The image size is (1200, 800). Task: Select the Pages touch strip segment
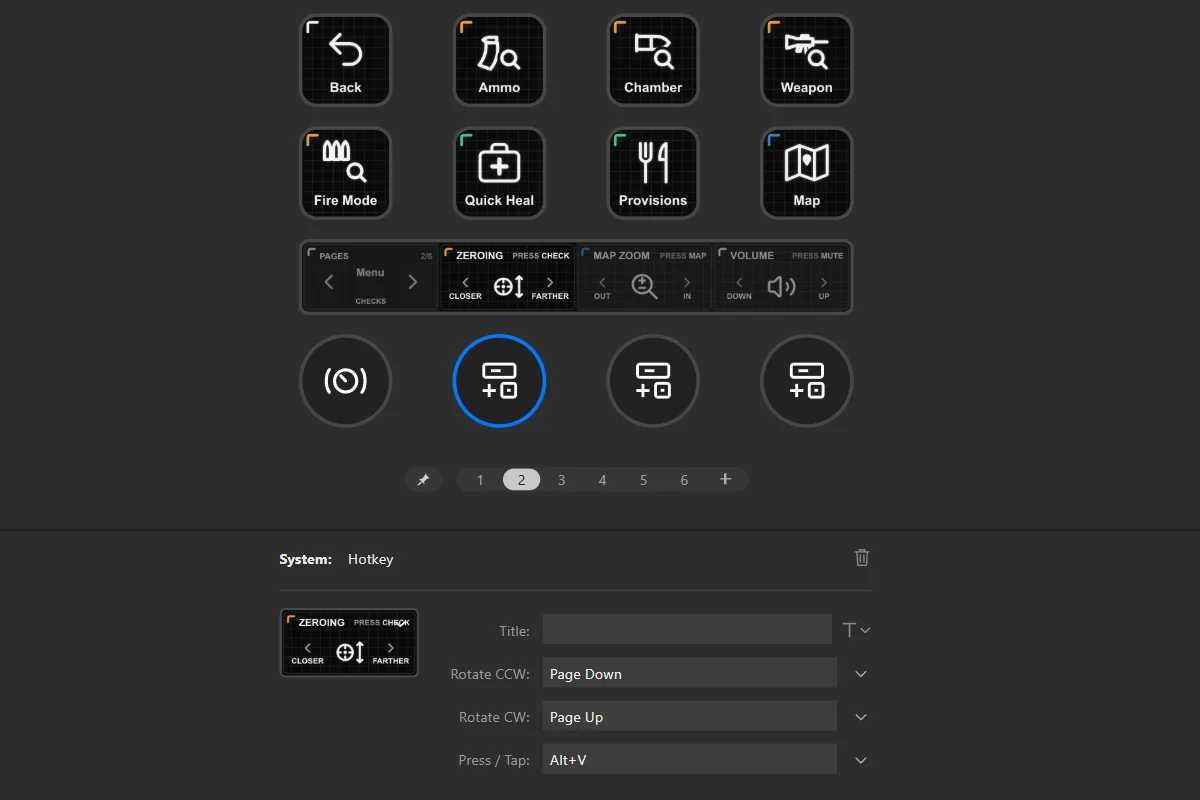(370, 277)
